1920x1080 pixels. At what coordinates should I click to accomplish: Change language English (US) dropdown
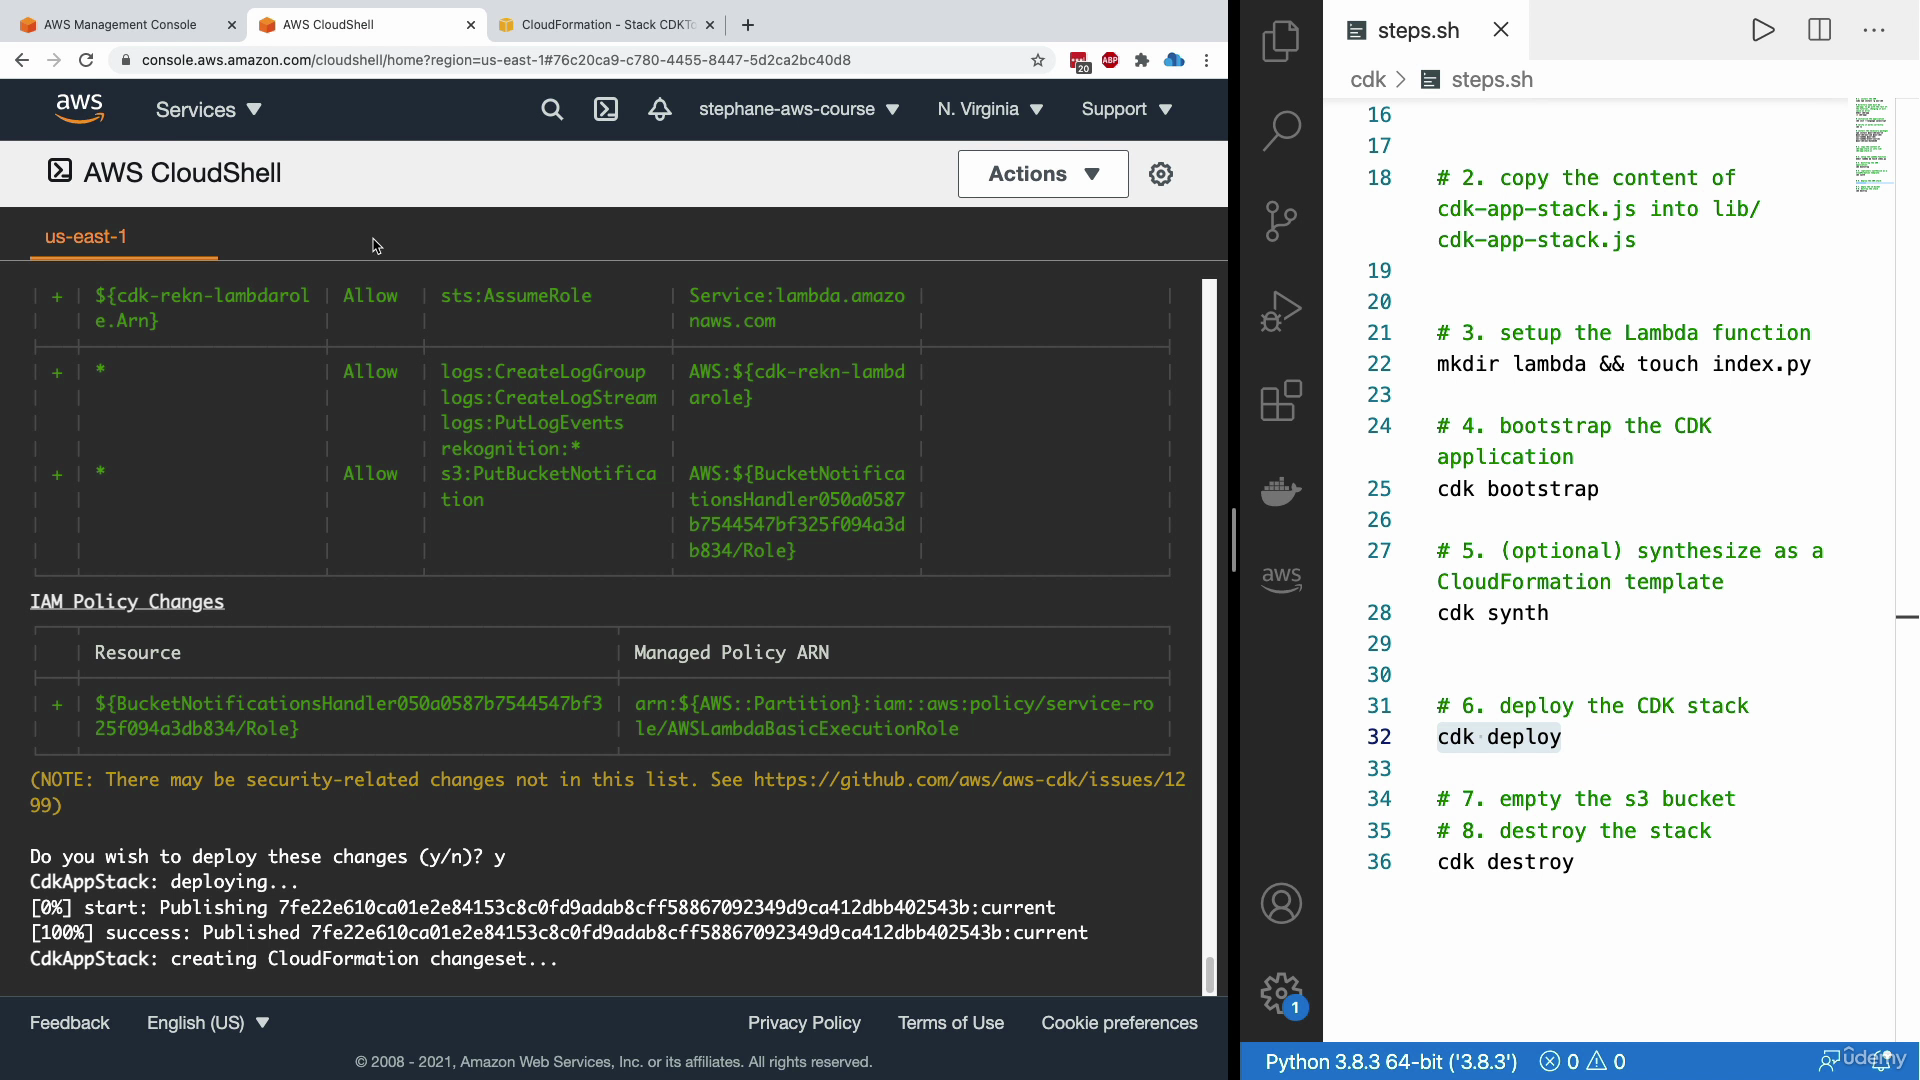pyautogui.click(x=208, y=1023)
